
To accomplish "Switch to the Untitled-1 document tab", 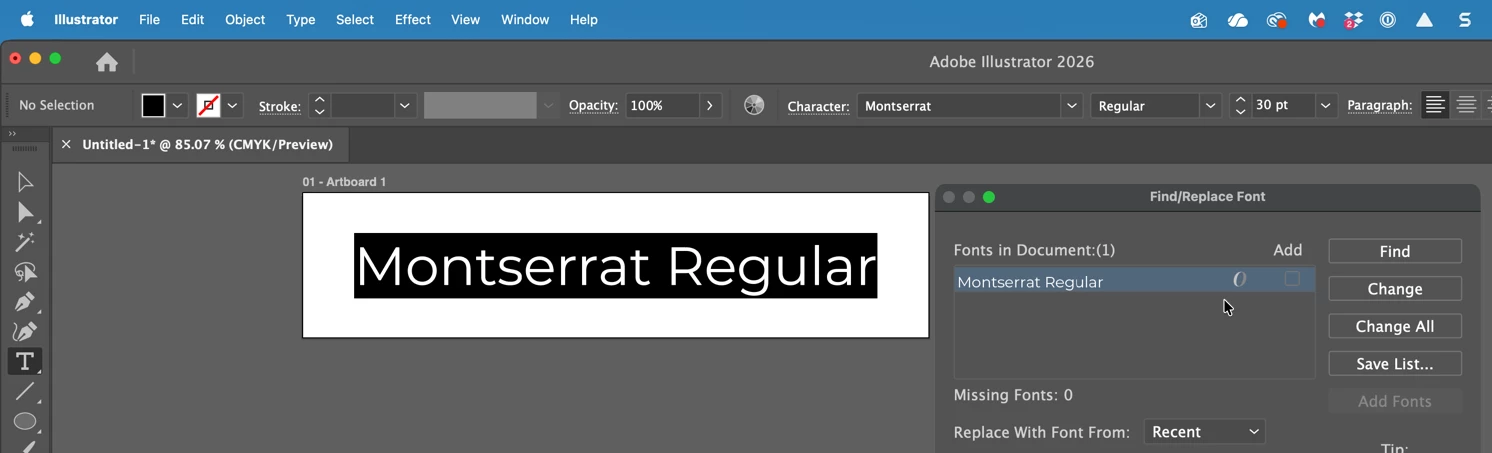I will pos(207,144).
